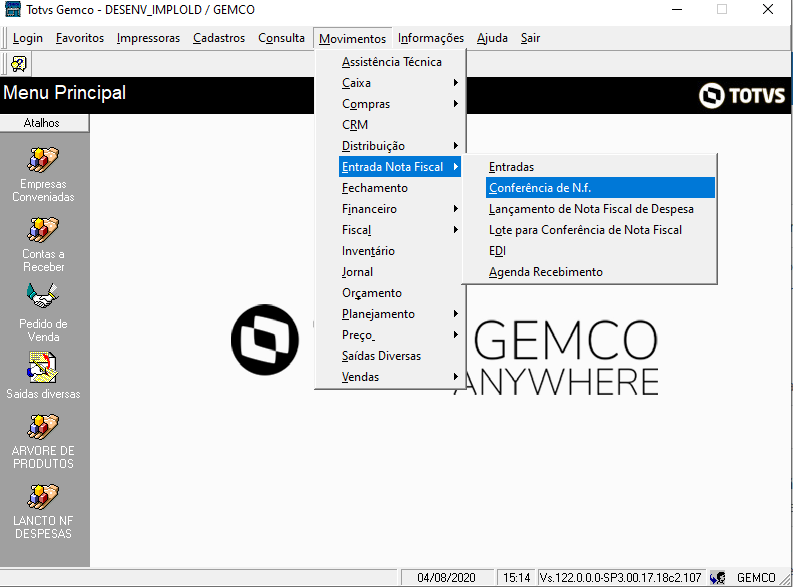Click the TOTVS logo in the header
This screenshot has width=793, height=587.
pos(742,96)
